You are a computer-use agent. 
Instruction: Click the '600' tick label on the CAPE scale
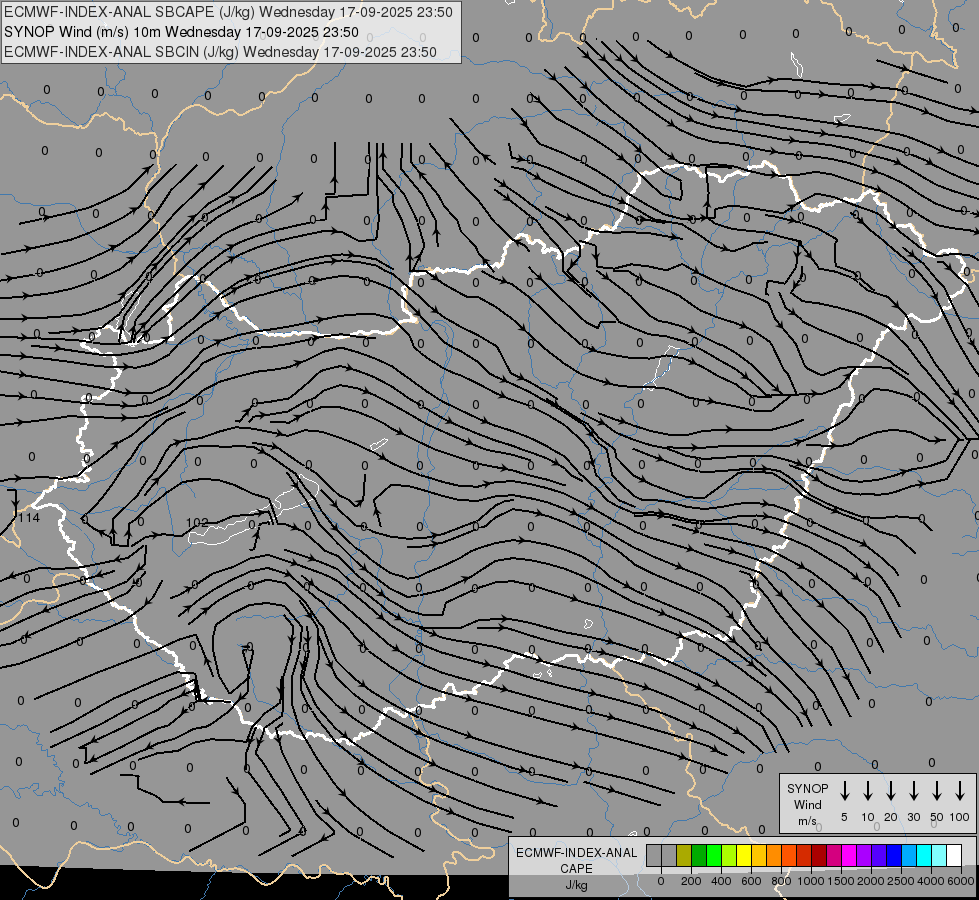coord(751,881)
